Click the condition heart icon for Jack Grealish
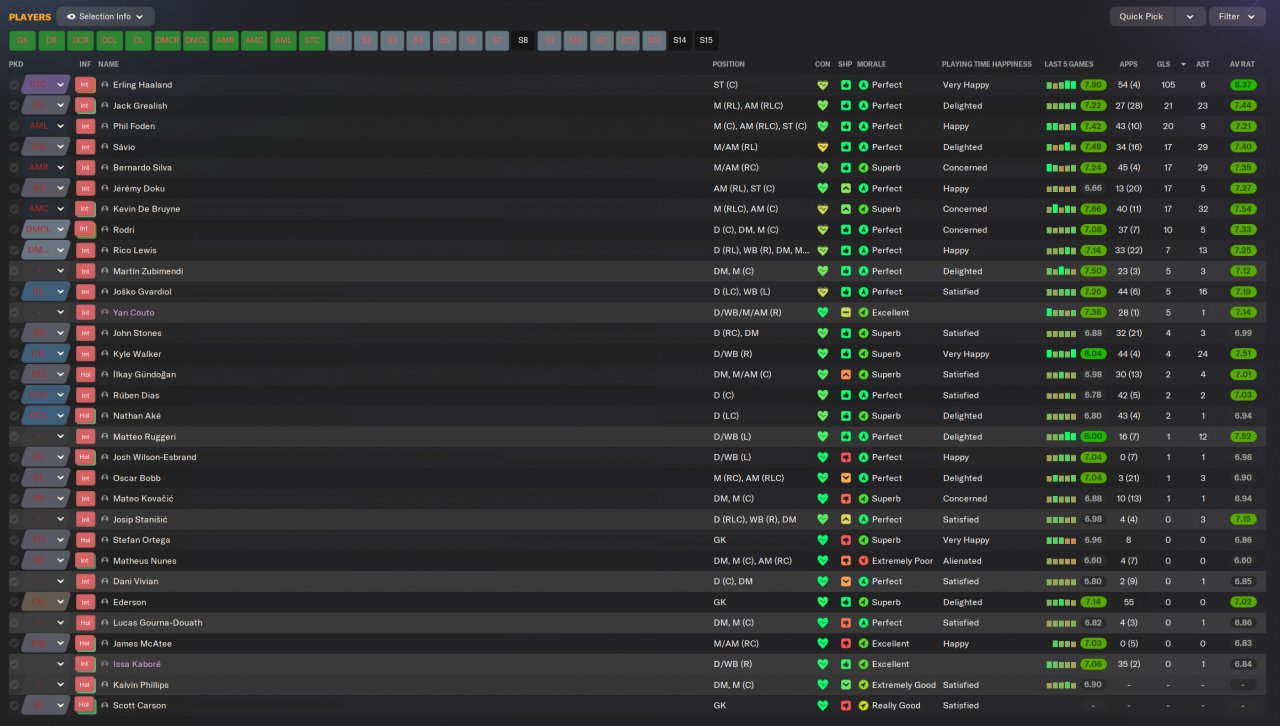The height and width of the screenshot is (726, 1280). click(823, 106)
